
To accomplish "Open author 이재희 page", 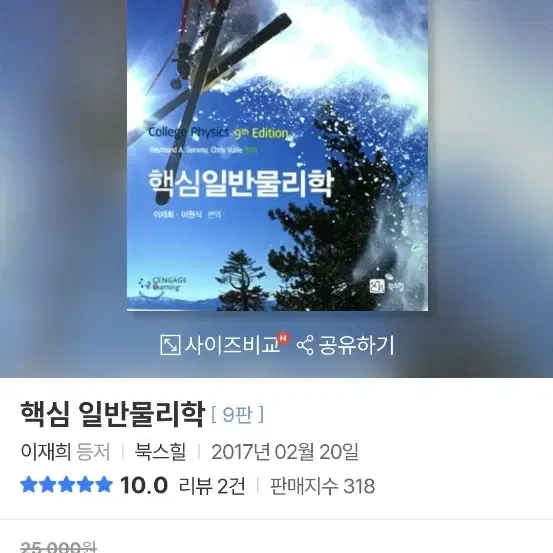I will [46, 451].
